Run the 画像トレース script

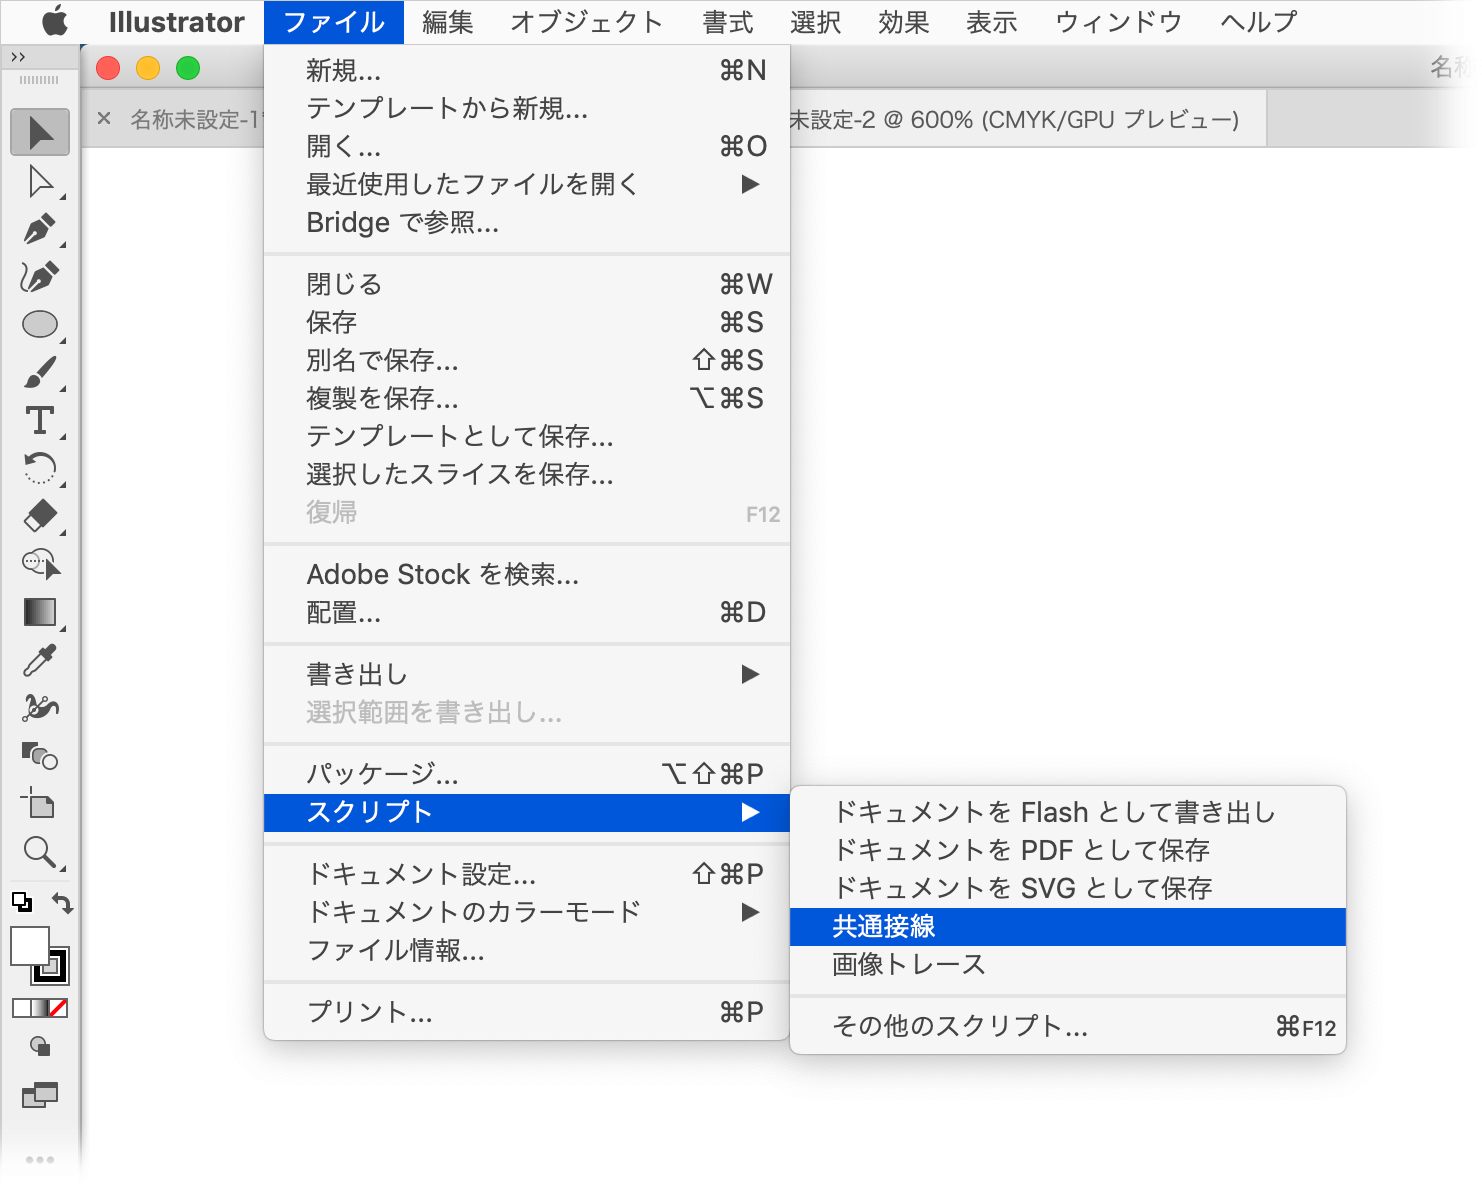pyautogui.click(x=1068, y=965)
